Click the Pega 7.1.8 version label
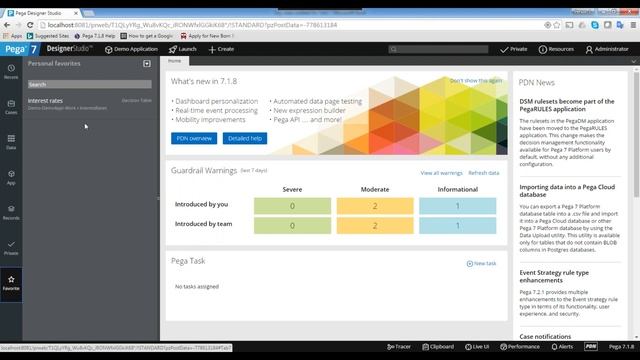The image size is (640, 360). [x=621, y=347]
